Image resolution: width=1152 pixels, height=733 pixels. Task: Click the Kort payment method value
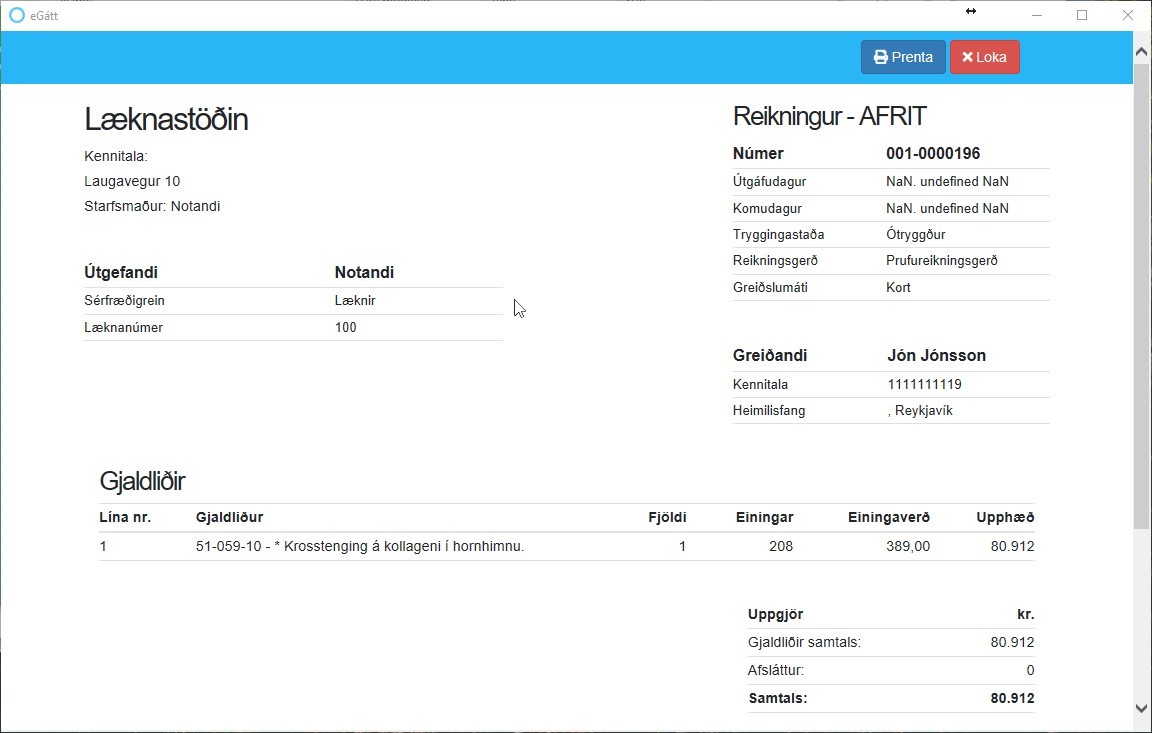click(899, 288)
